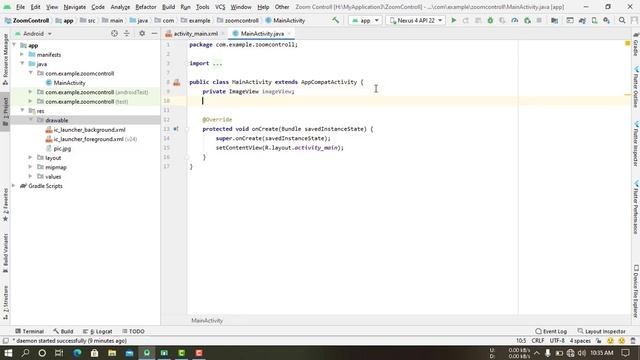Viewport: 640px width, 360px height.
Task: Expand the collapsed import statement
Action: pyautogui.click(x=217, y=63)
